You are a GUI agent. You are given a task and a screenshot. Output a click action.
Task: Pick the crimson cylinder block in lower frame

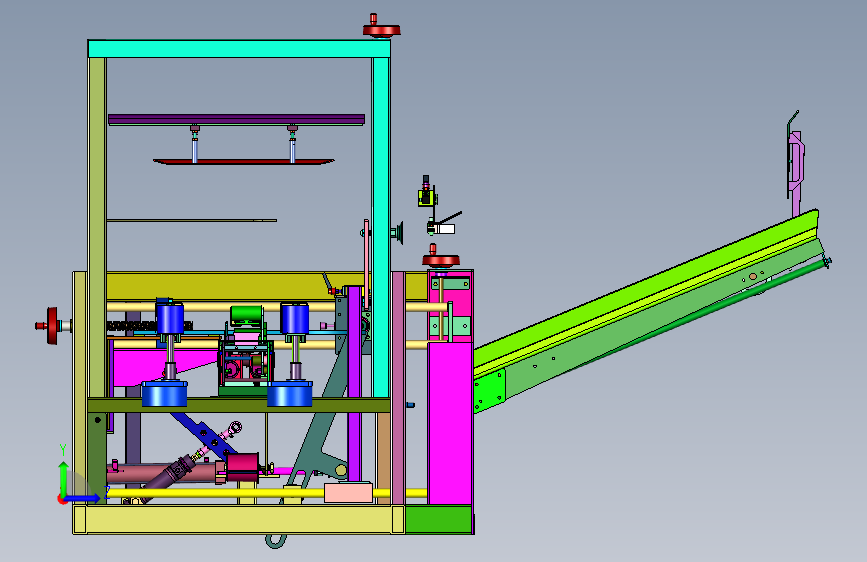coord(242,467)
